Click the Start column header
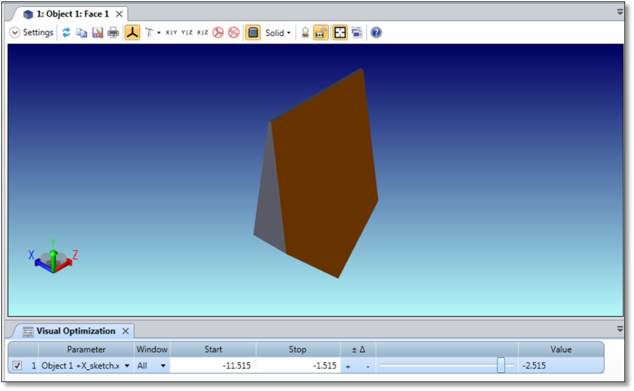 213,349
